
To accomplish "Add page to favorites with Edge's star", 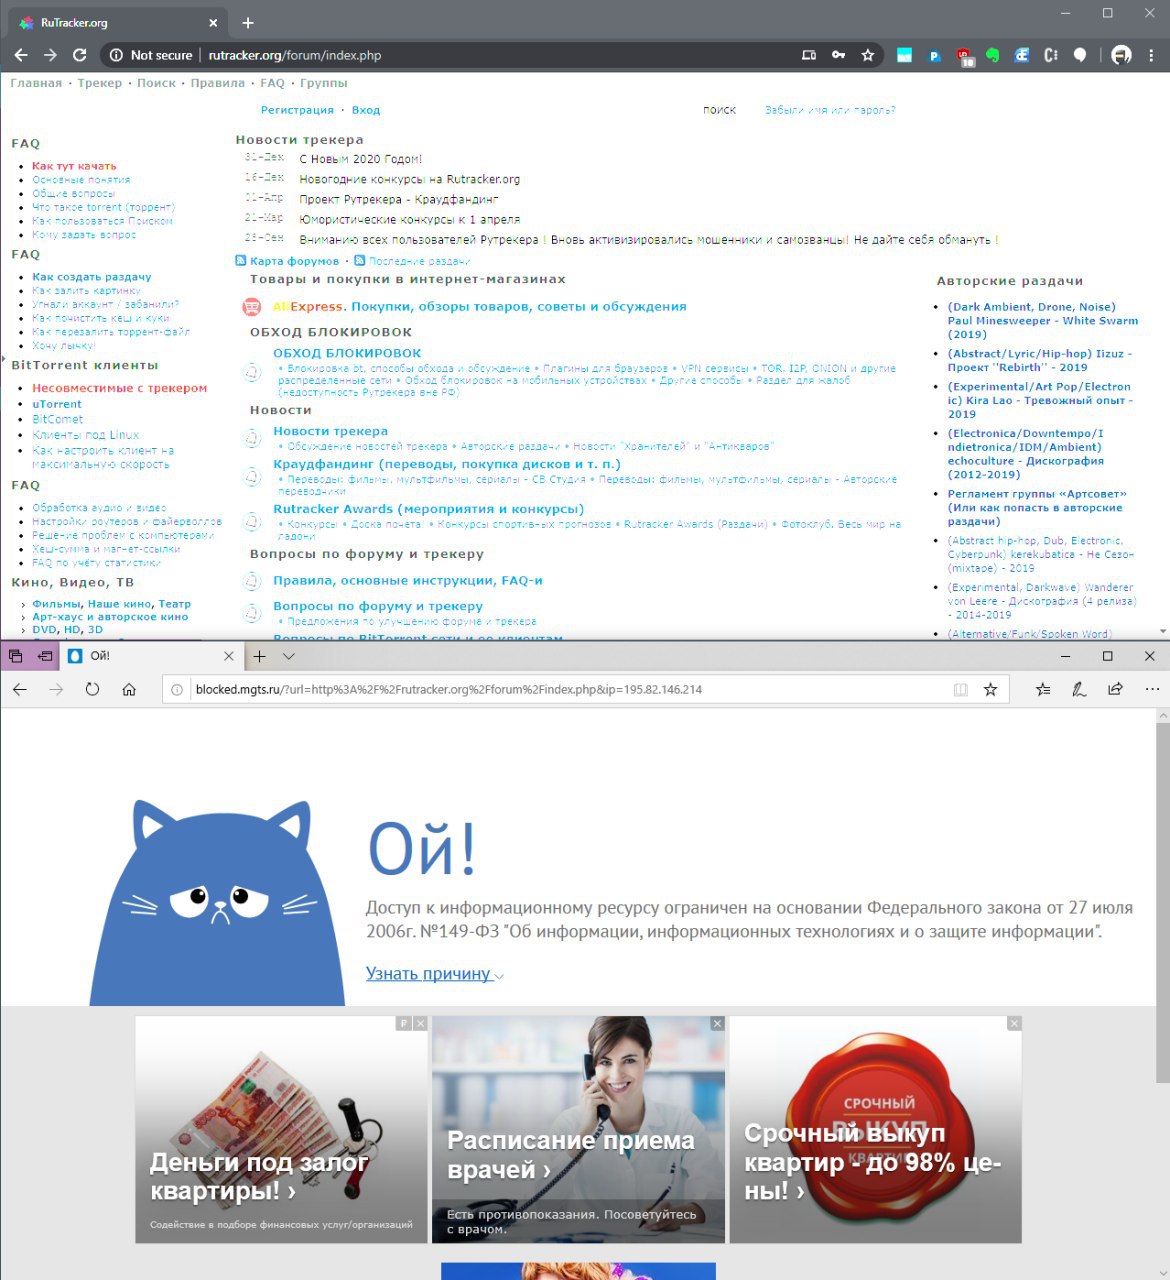I will tap(990, 689).
